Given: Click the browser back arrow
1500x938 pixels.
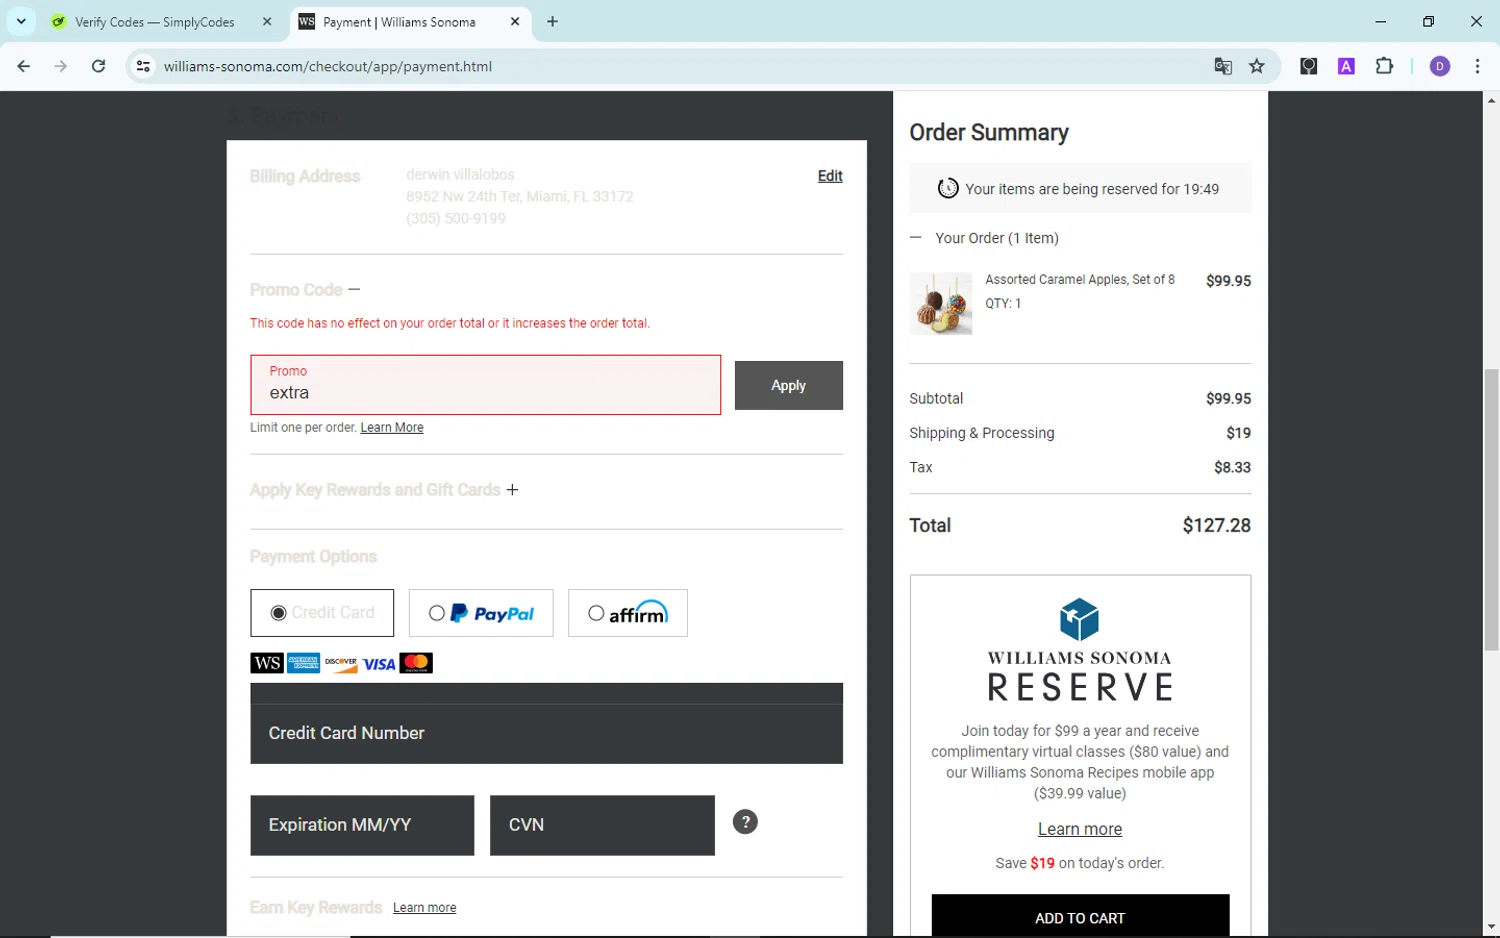Looking at the screenshot, I should coord(24,66).
